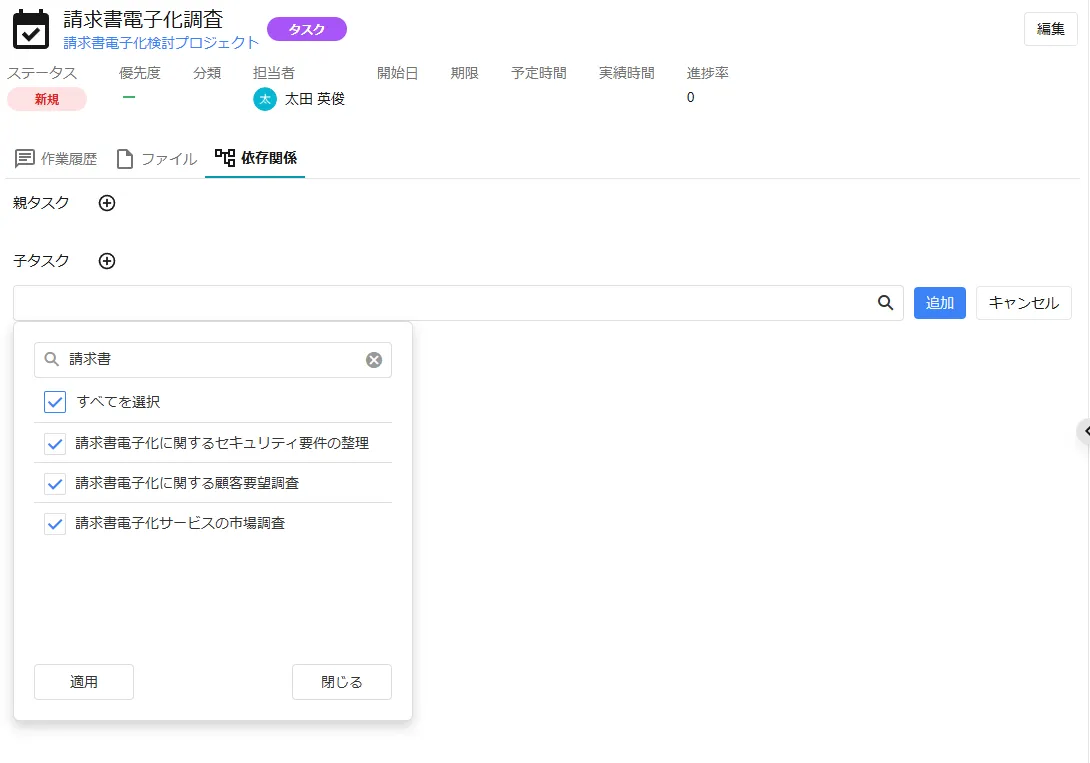
Task: Toggle the 請求書電子化に関する顧客要望調査 checkbox
Action: point(55,483)
